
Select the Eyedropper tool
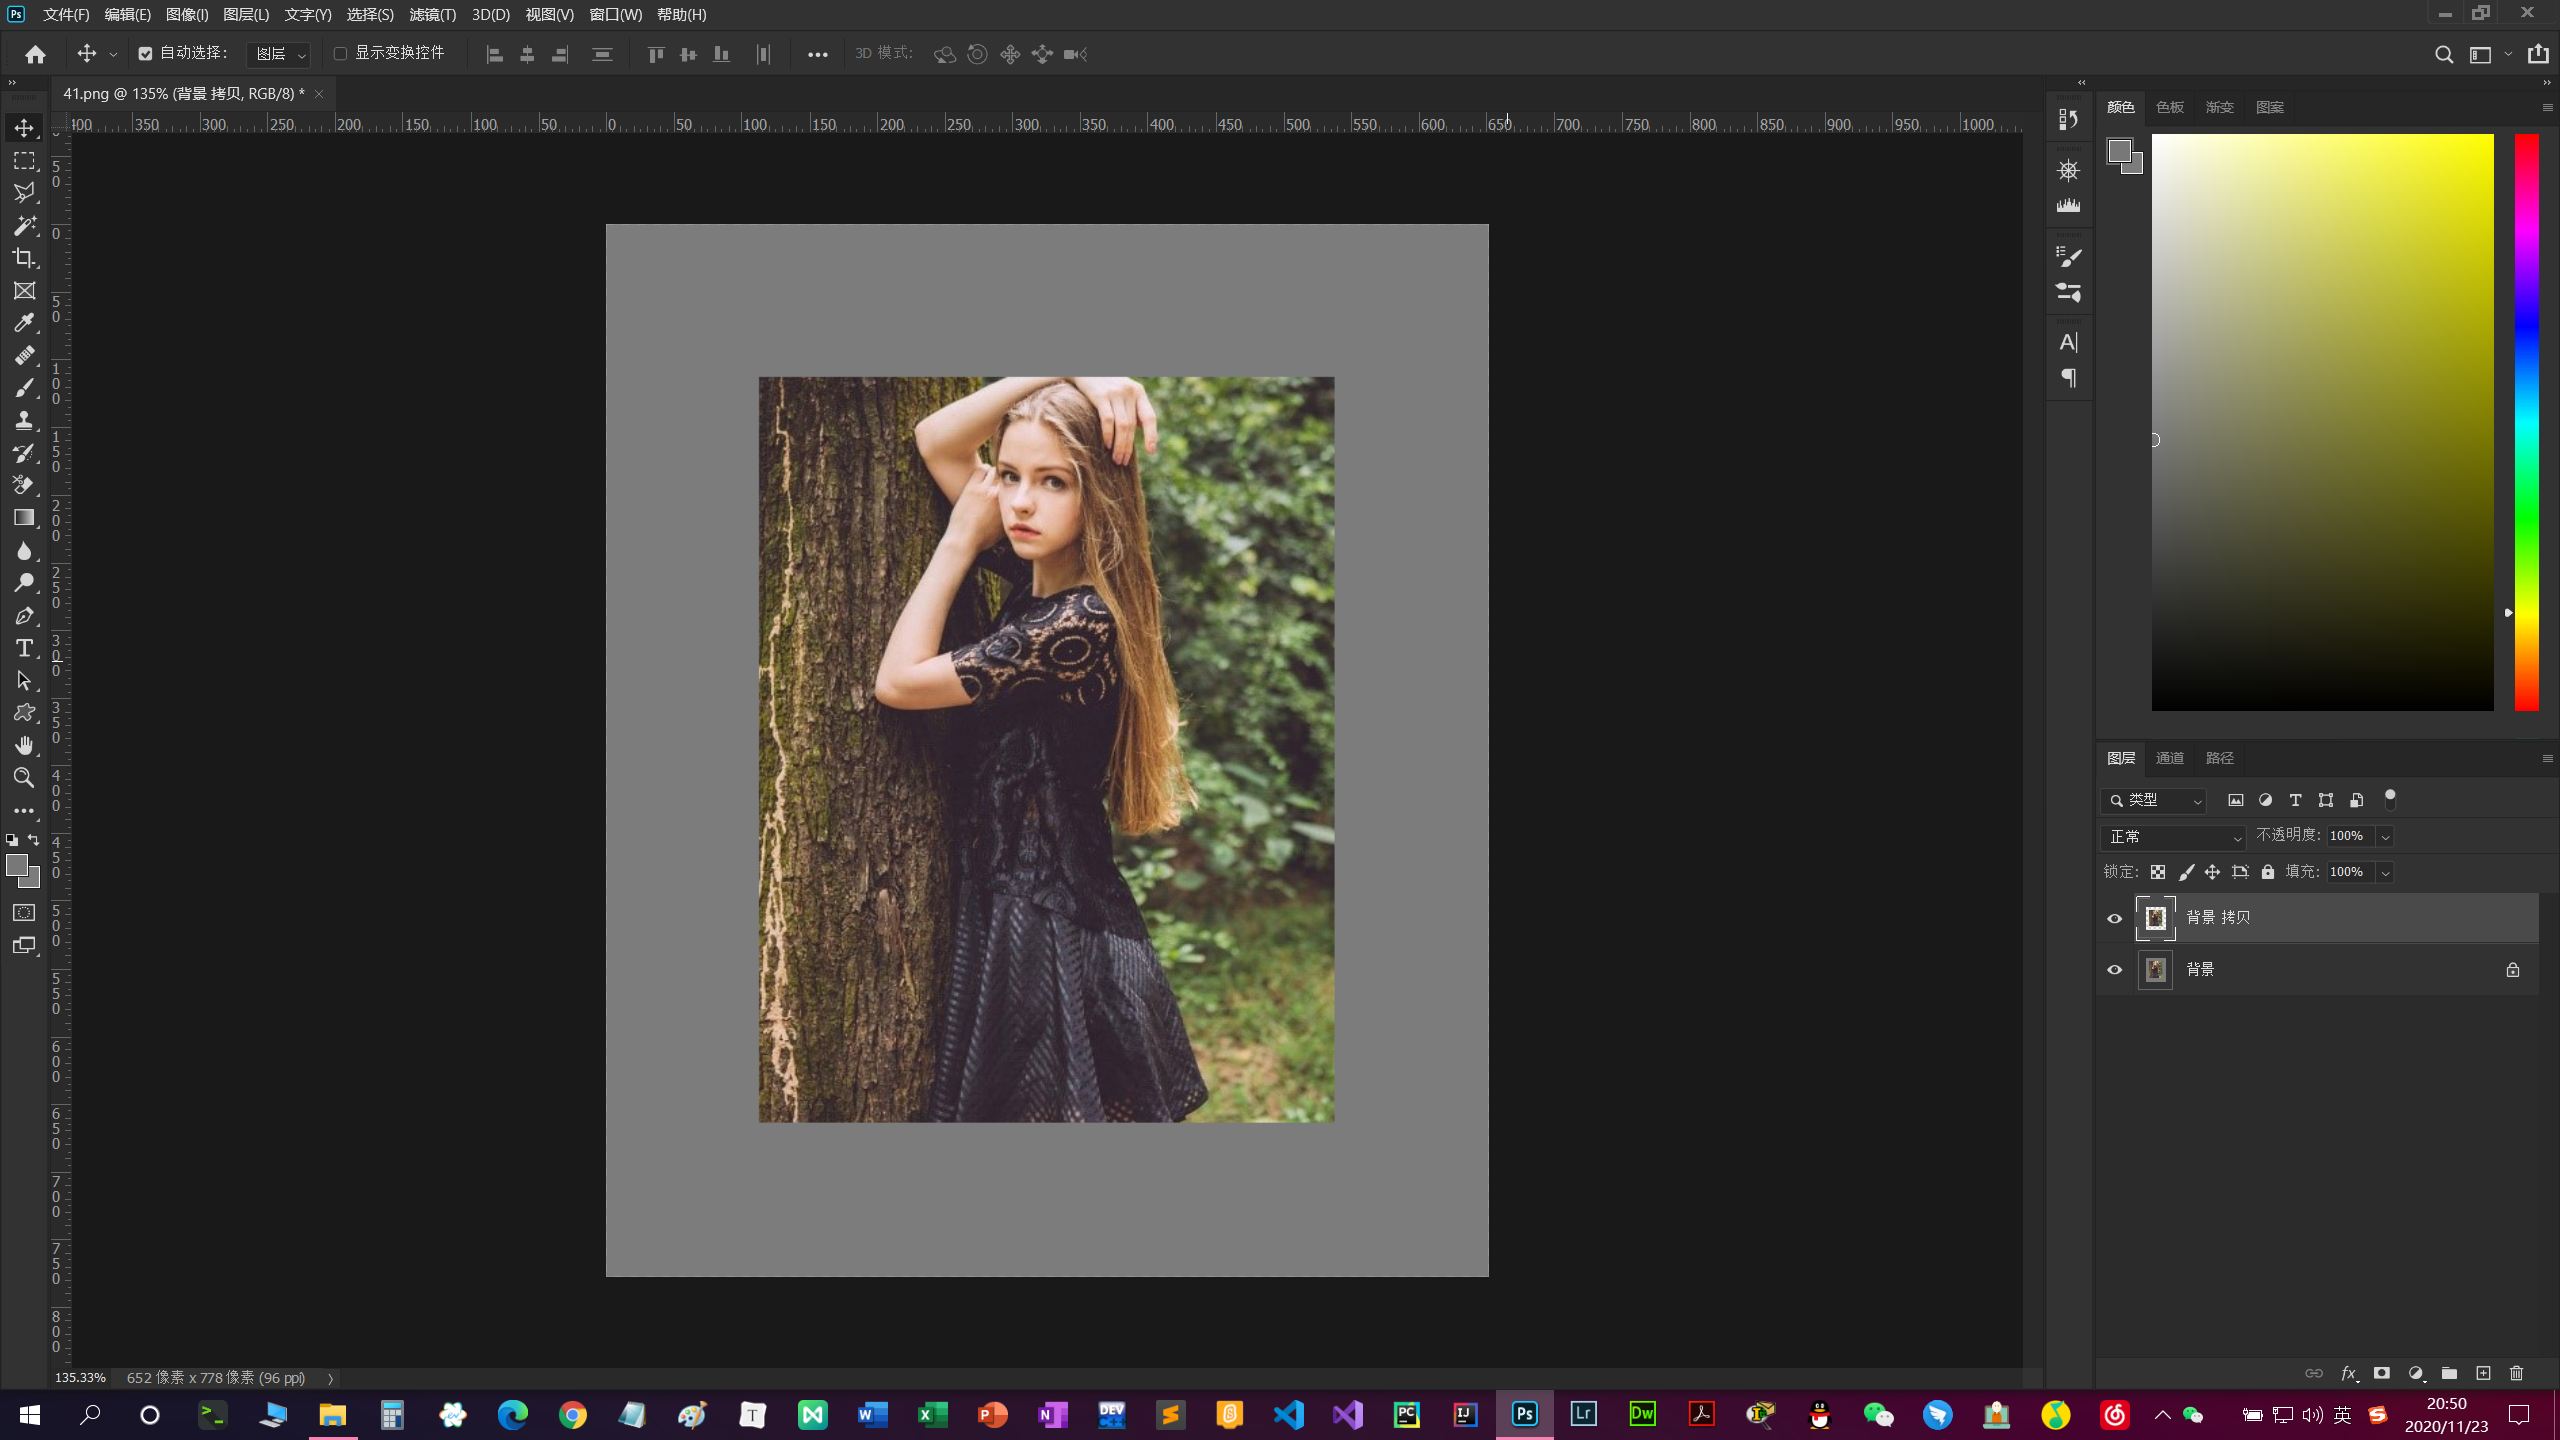pyautogui.click(x=24, y=323)
